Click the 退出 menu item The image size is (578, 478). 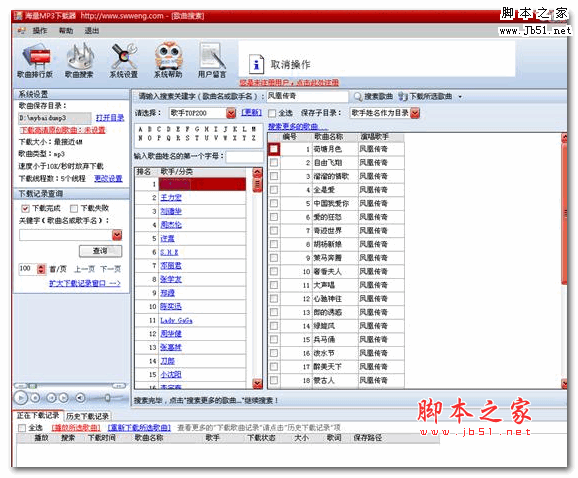[92, 31]
